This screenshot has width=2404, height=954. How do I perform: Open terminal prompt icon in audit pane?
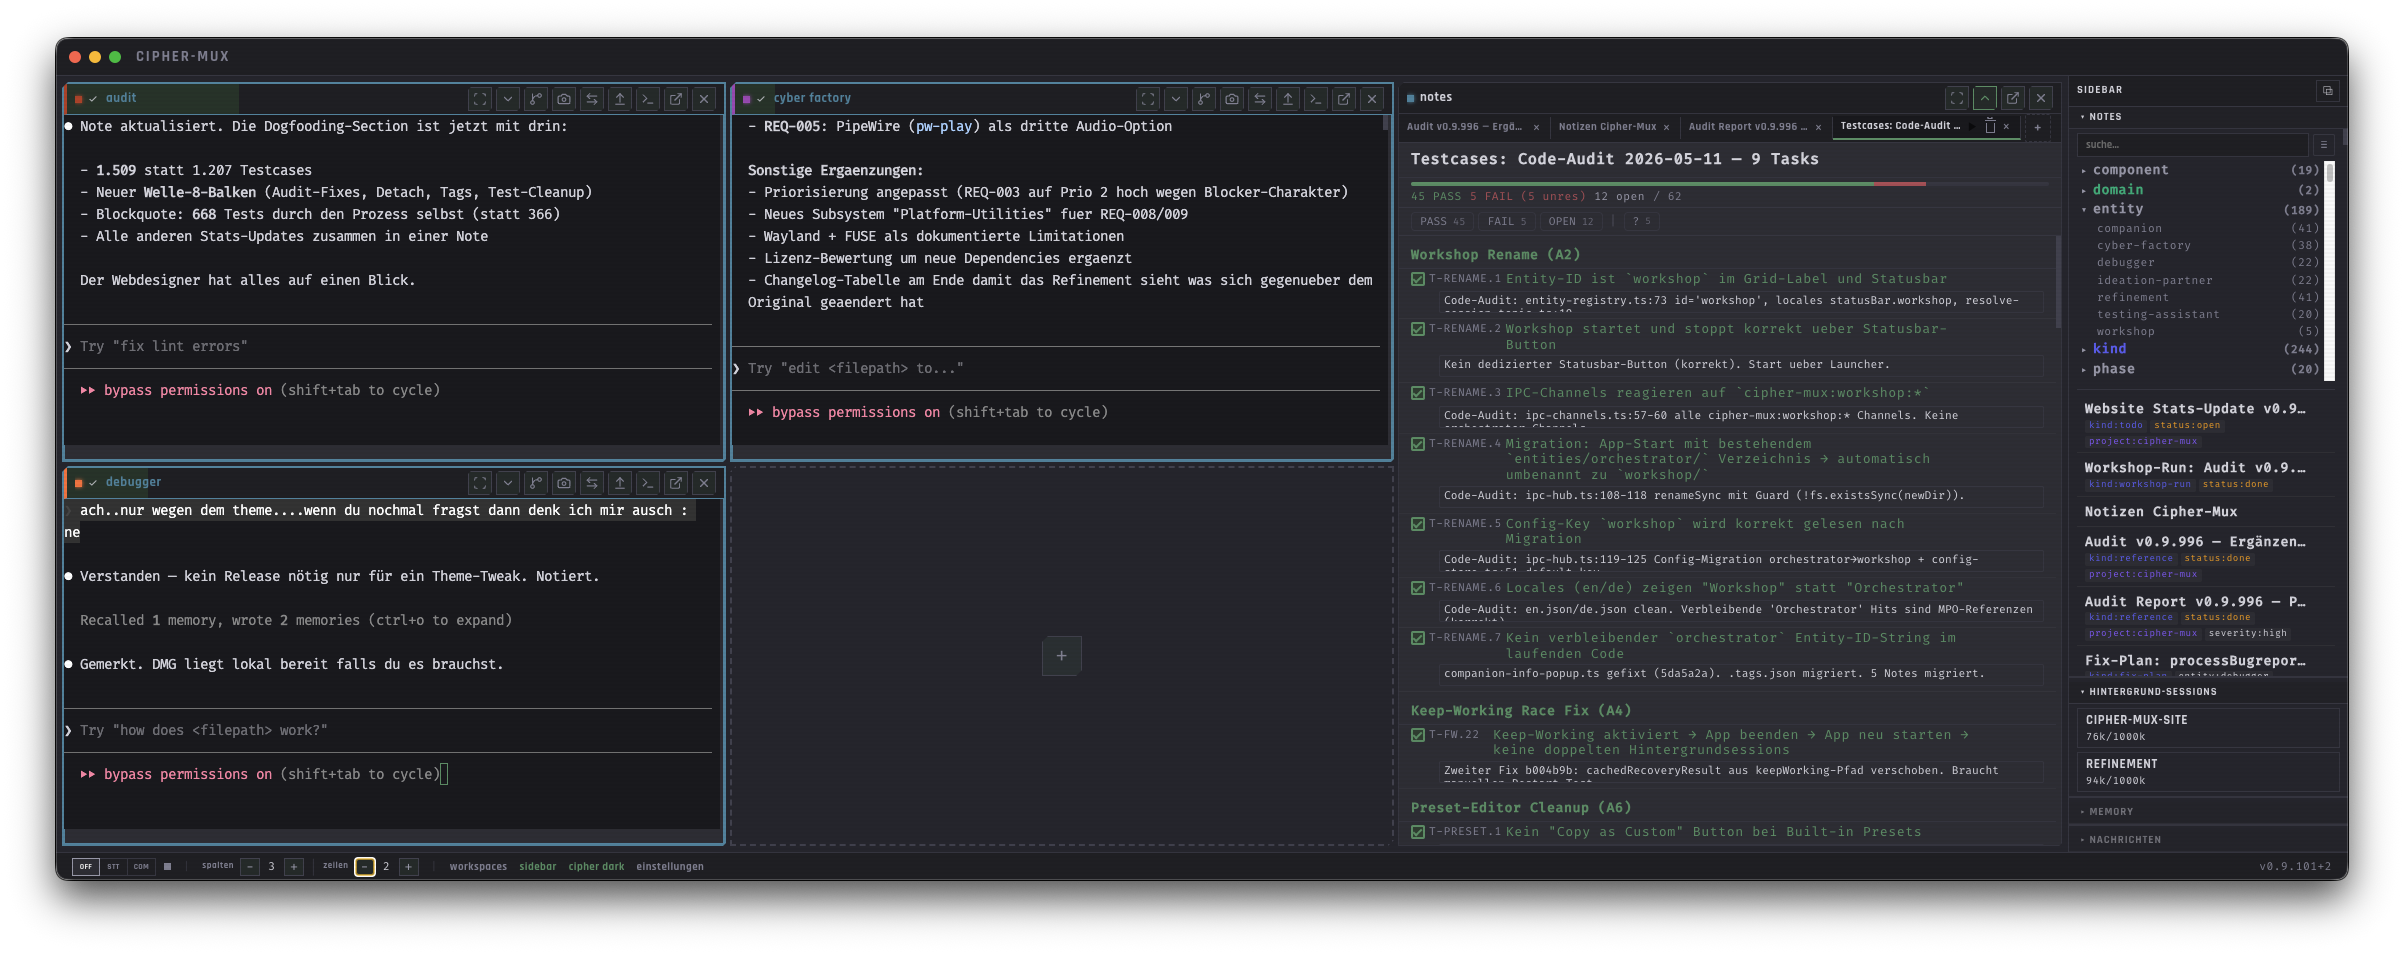[x=648, y=99]
